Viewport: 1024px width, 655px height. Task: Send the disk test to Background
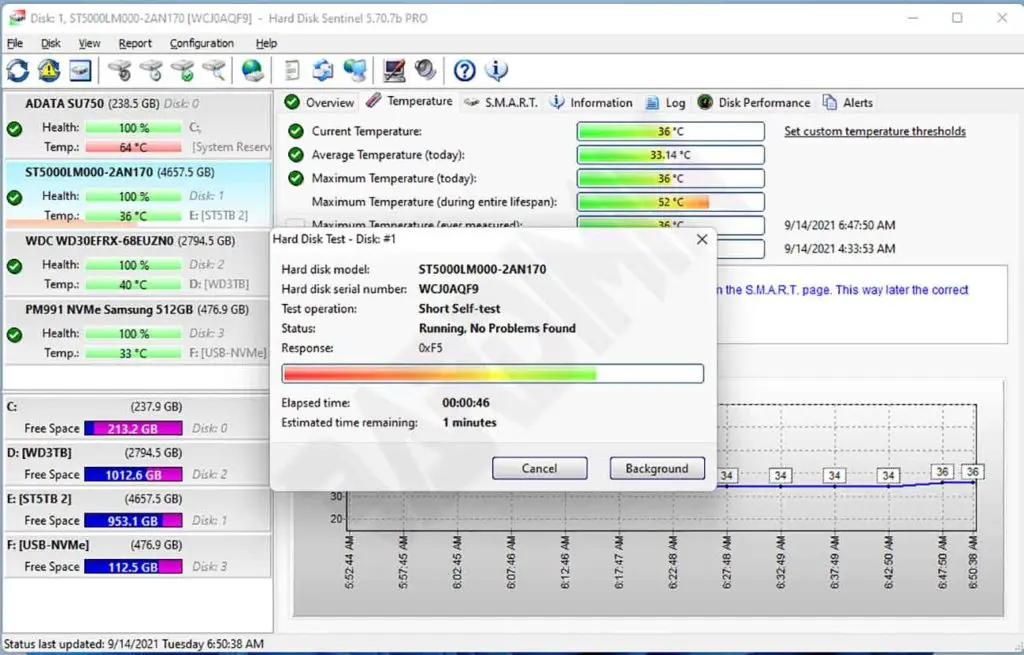[657, 468]
